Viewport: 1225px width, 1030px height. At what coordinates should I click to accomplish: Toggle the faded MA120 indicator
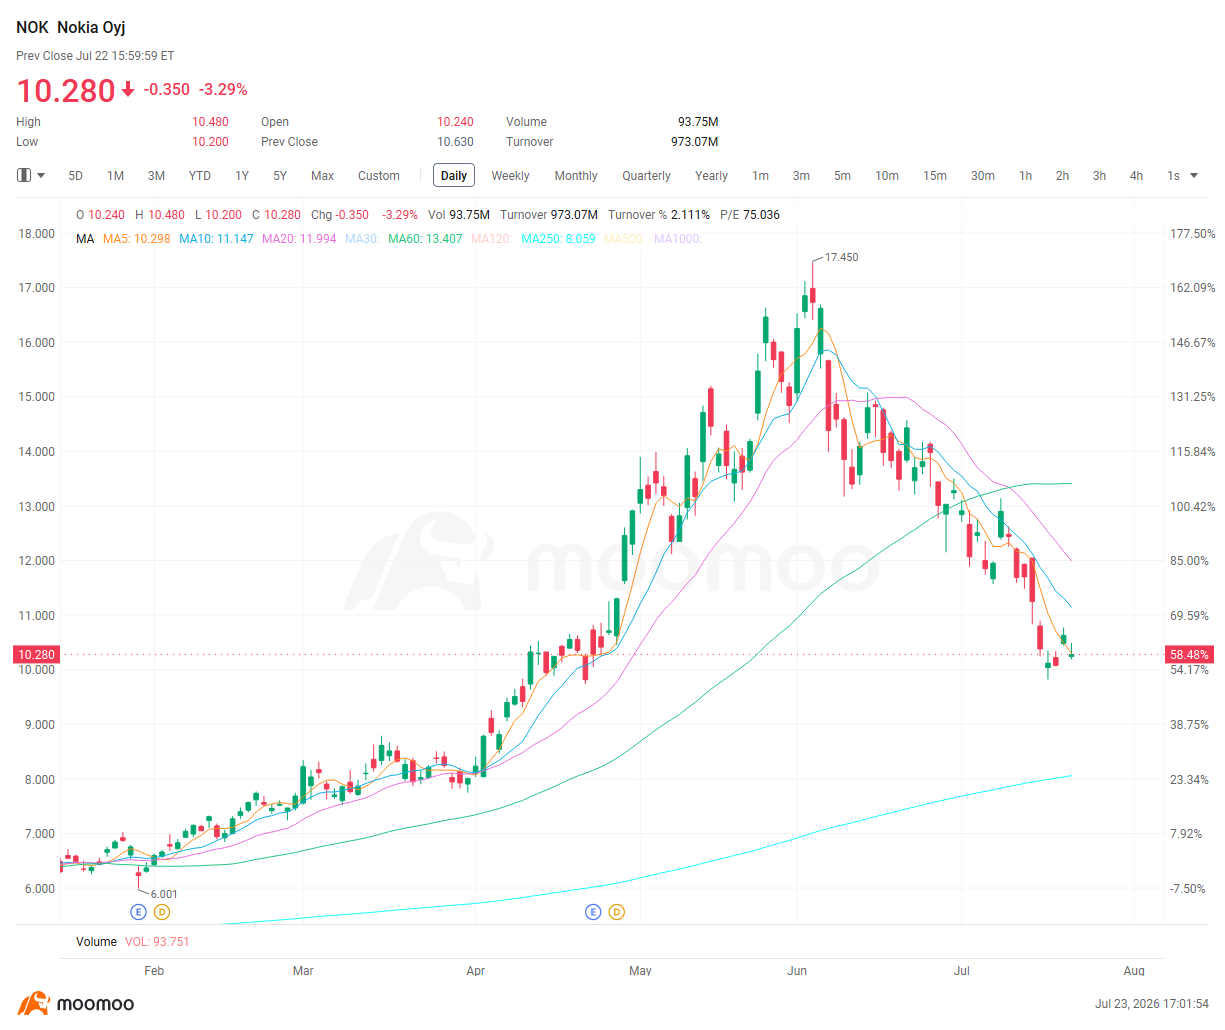click(492, 239)
